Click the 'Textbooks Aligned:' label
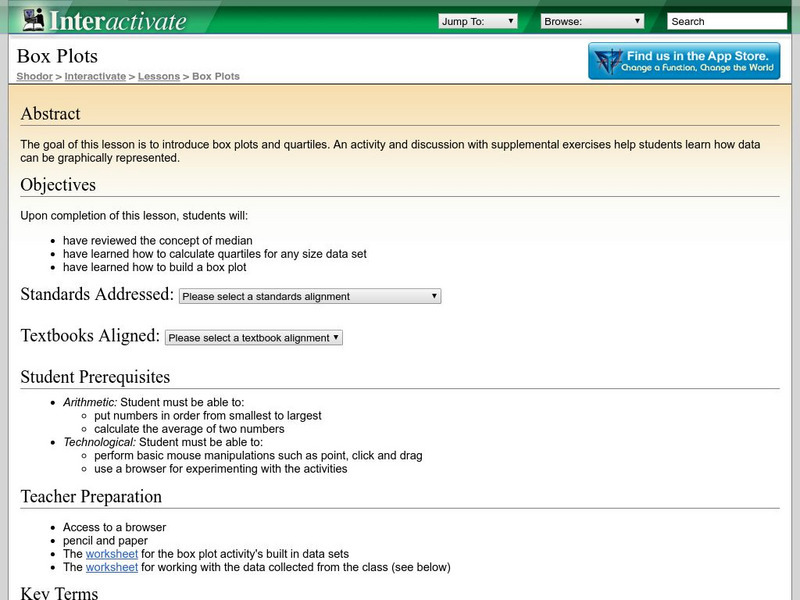Image resolution: width=800 pixels, height=600 pixels. [x=90, y=336]
